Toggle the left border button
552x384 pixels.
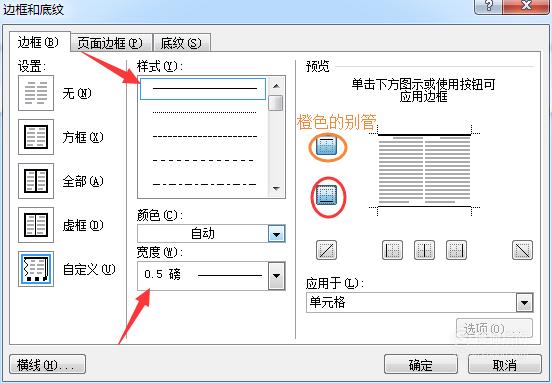(x=392, y=250)
